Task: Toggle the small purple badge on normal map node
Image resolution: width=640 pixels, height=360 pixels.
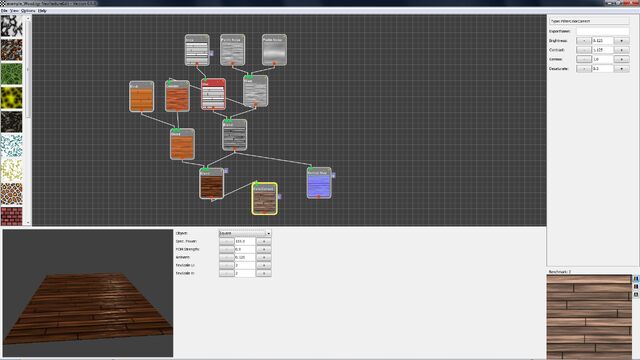Action: 333,175
